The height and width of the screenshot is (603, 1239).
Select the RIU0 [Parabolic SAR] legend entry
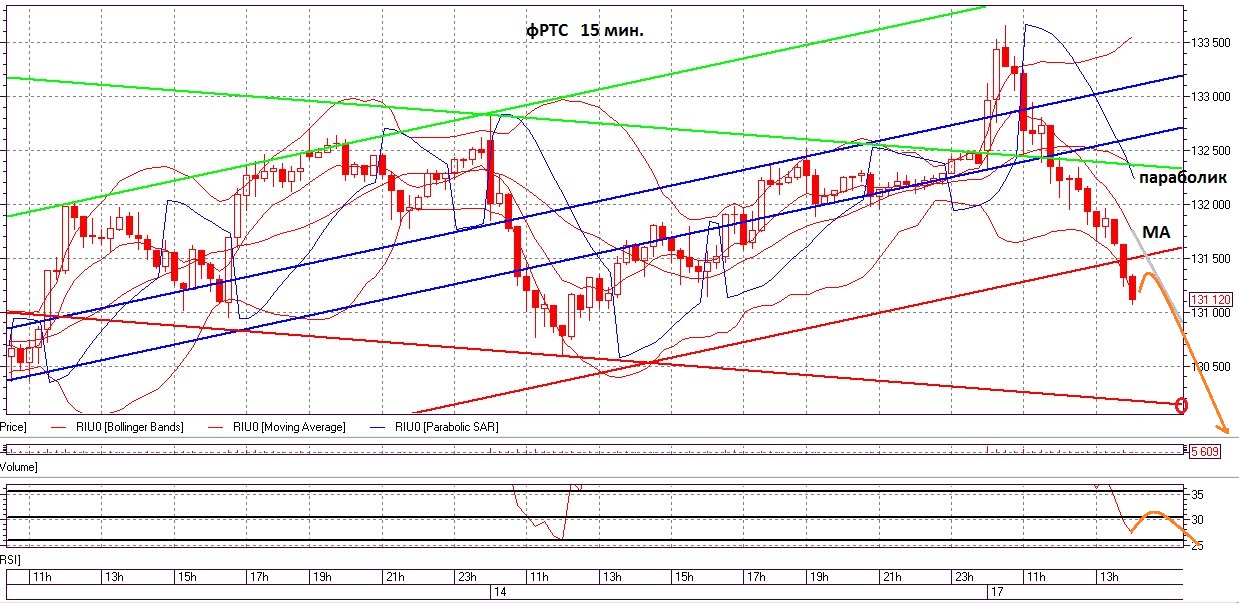436,427
